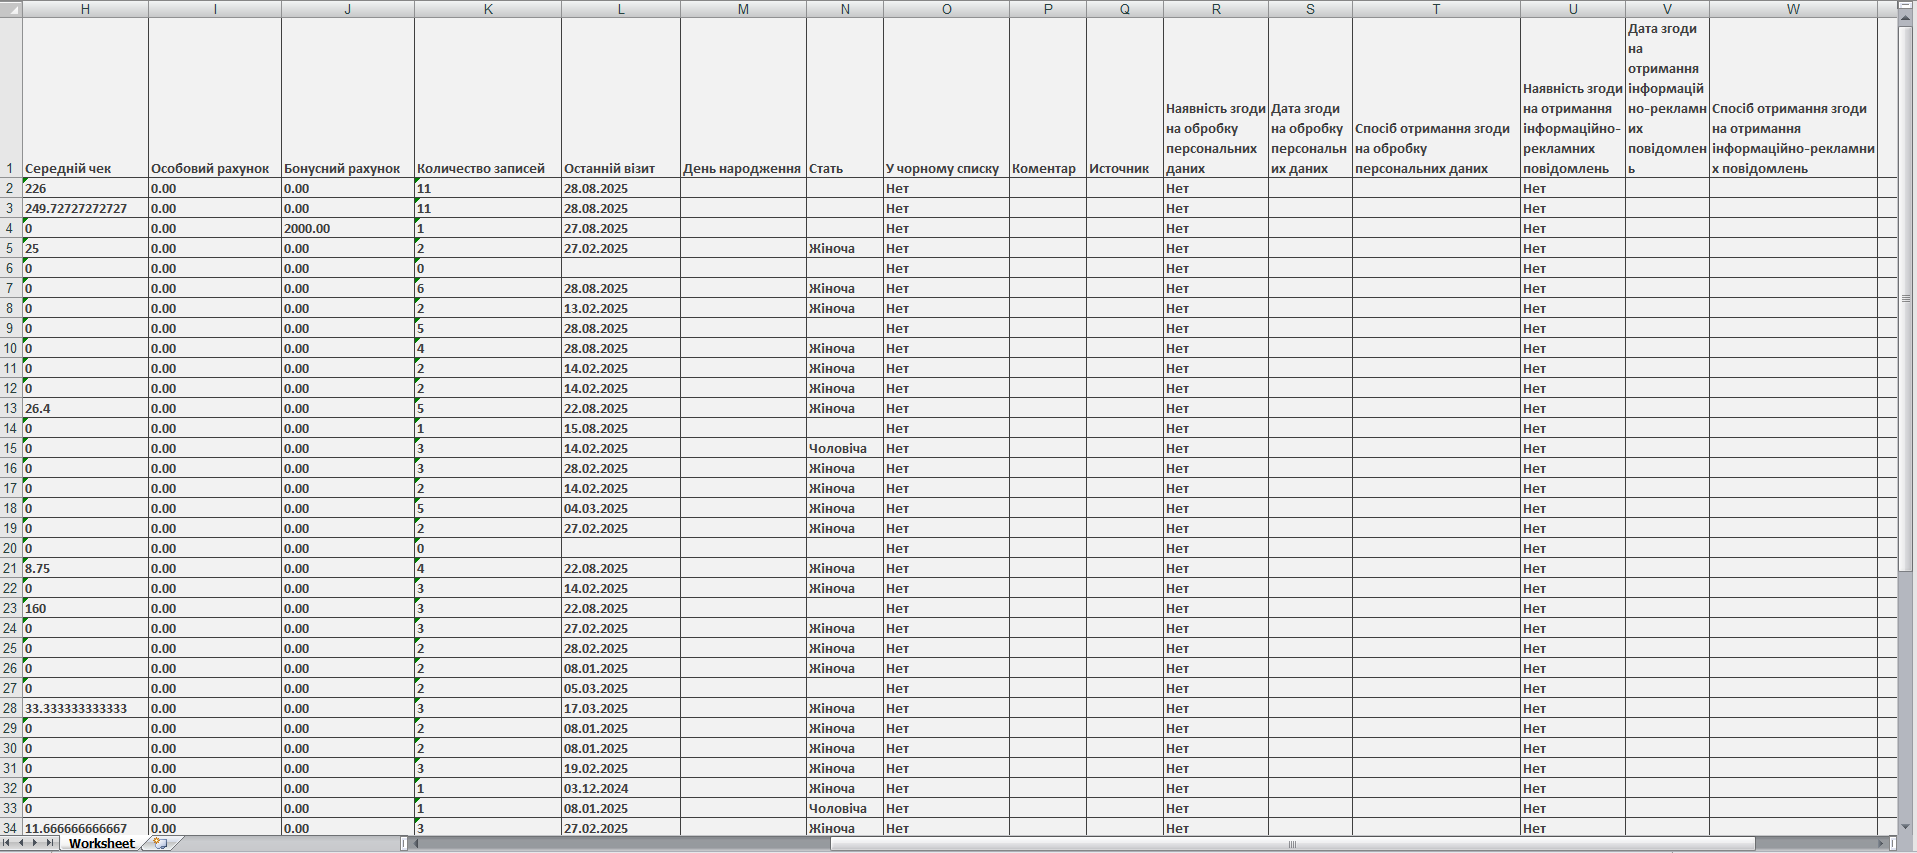
Task: Click cell with value 2000.00
Action: pos(347,228)
